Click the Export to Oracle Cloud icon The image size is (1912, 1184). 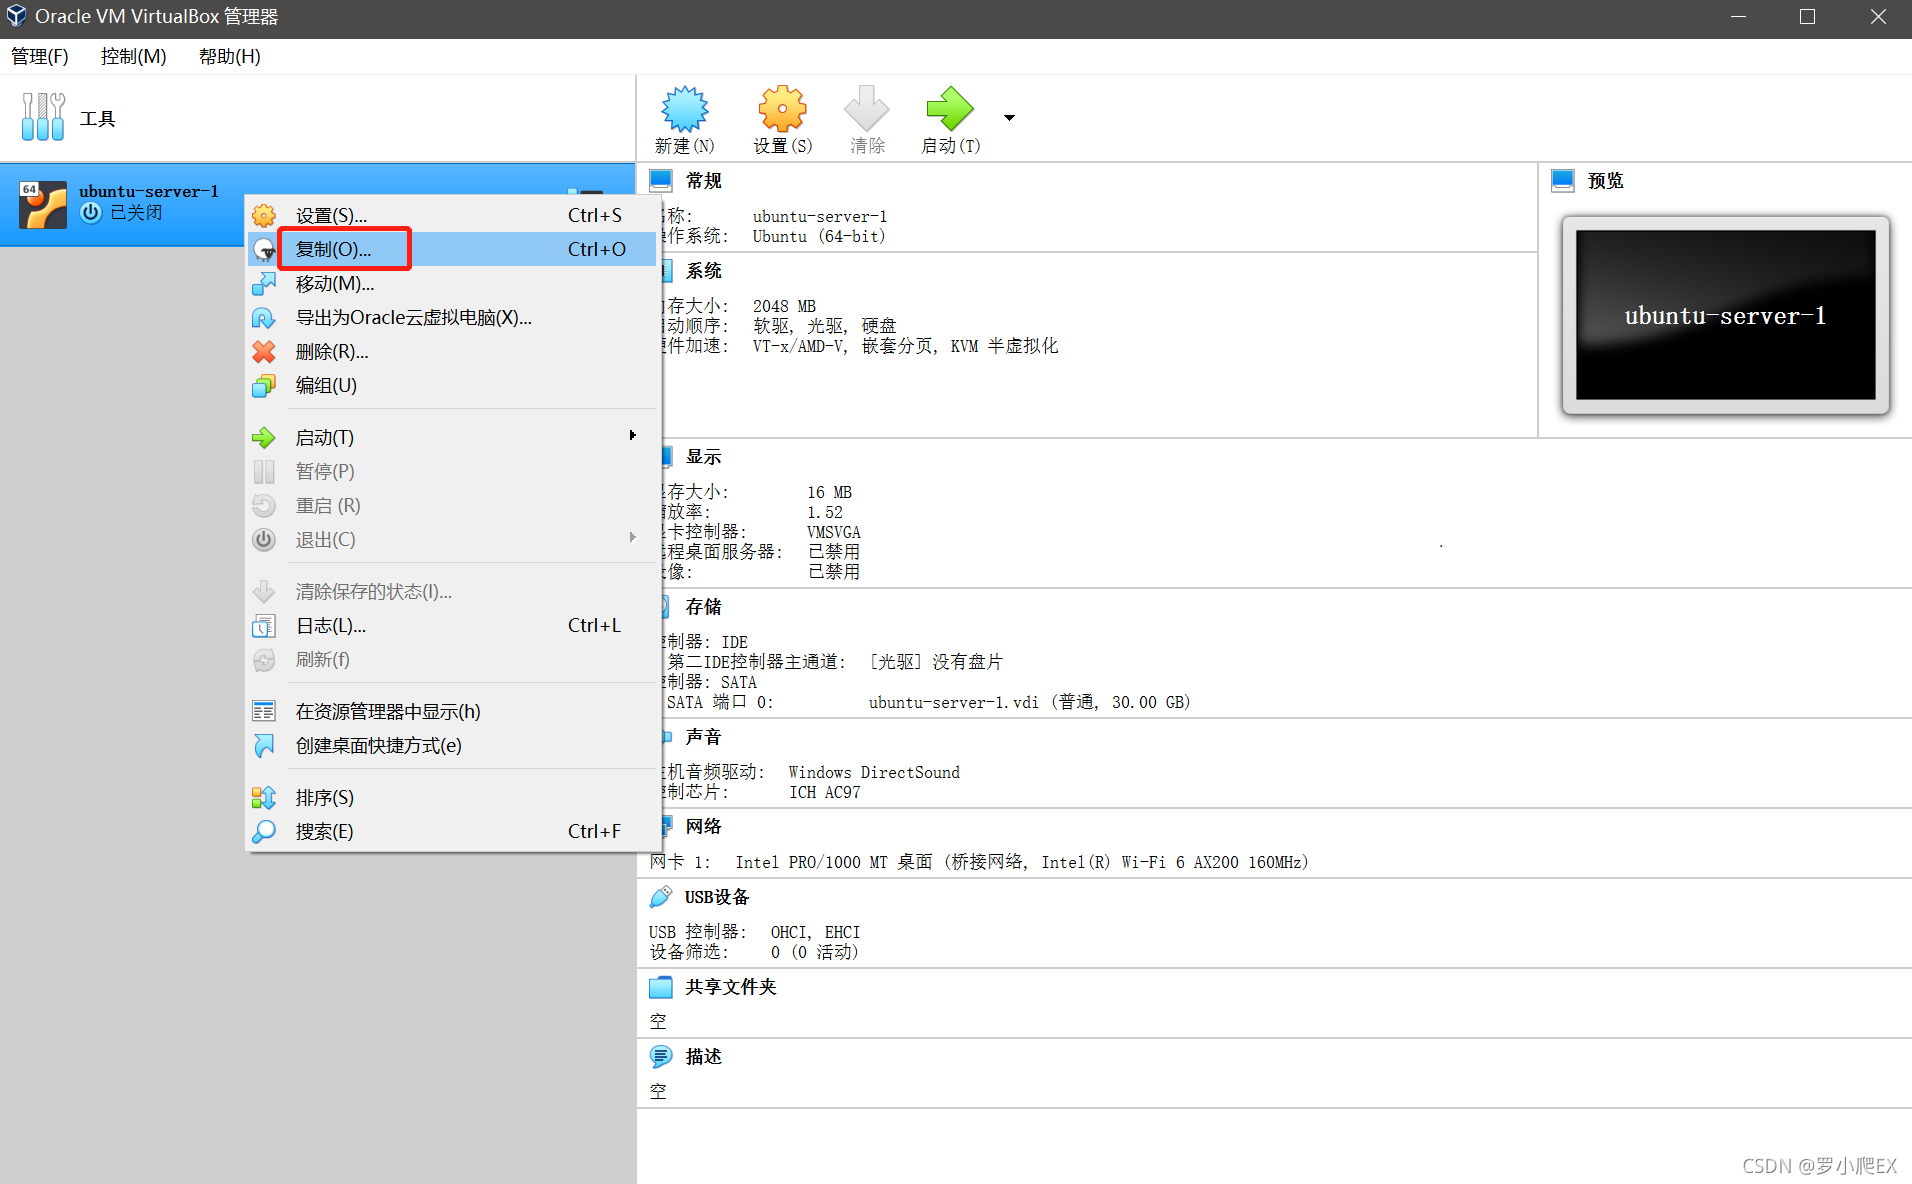(x=264, y=318)
